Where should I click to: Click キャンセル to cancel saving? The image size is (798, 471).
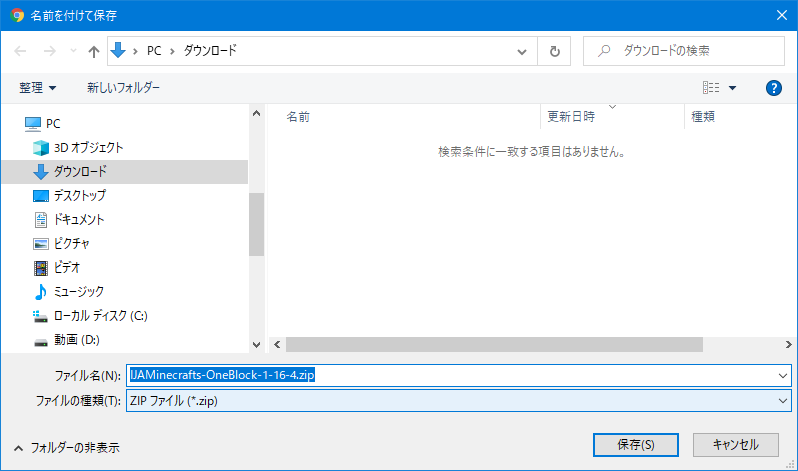point(736,445)
